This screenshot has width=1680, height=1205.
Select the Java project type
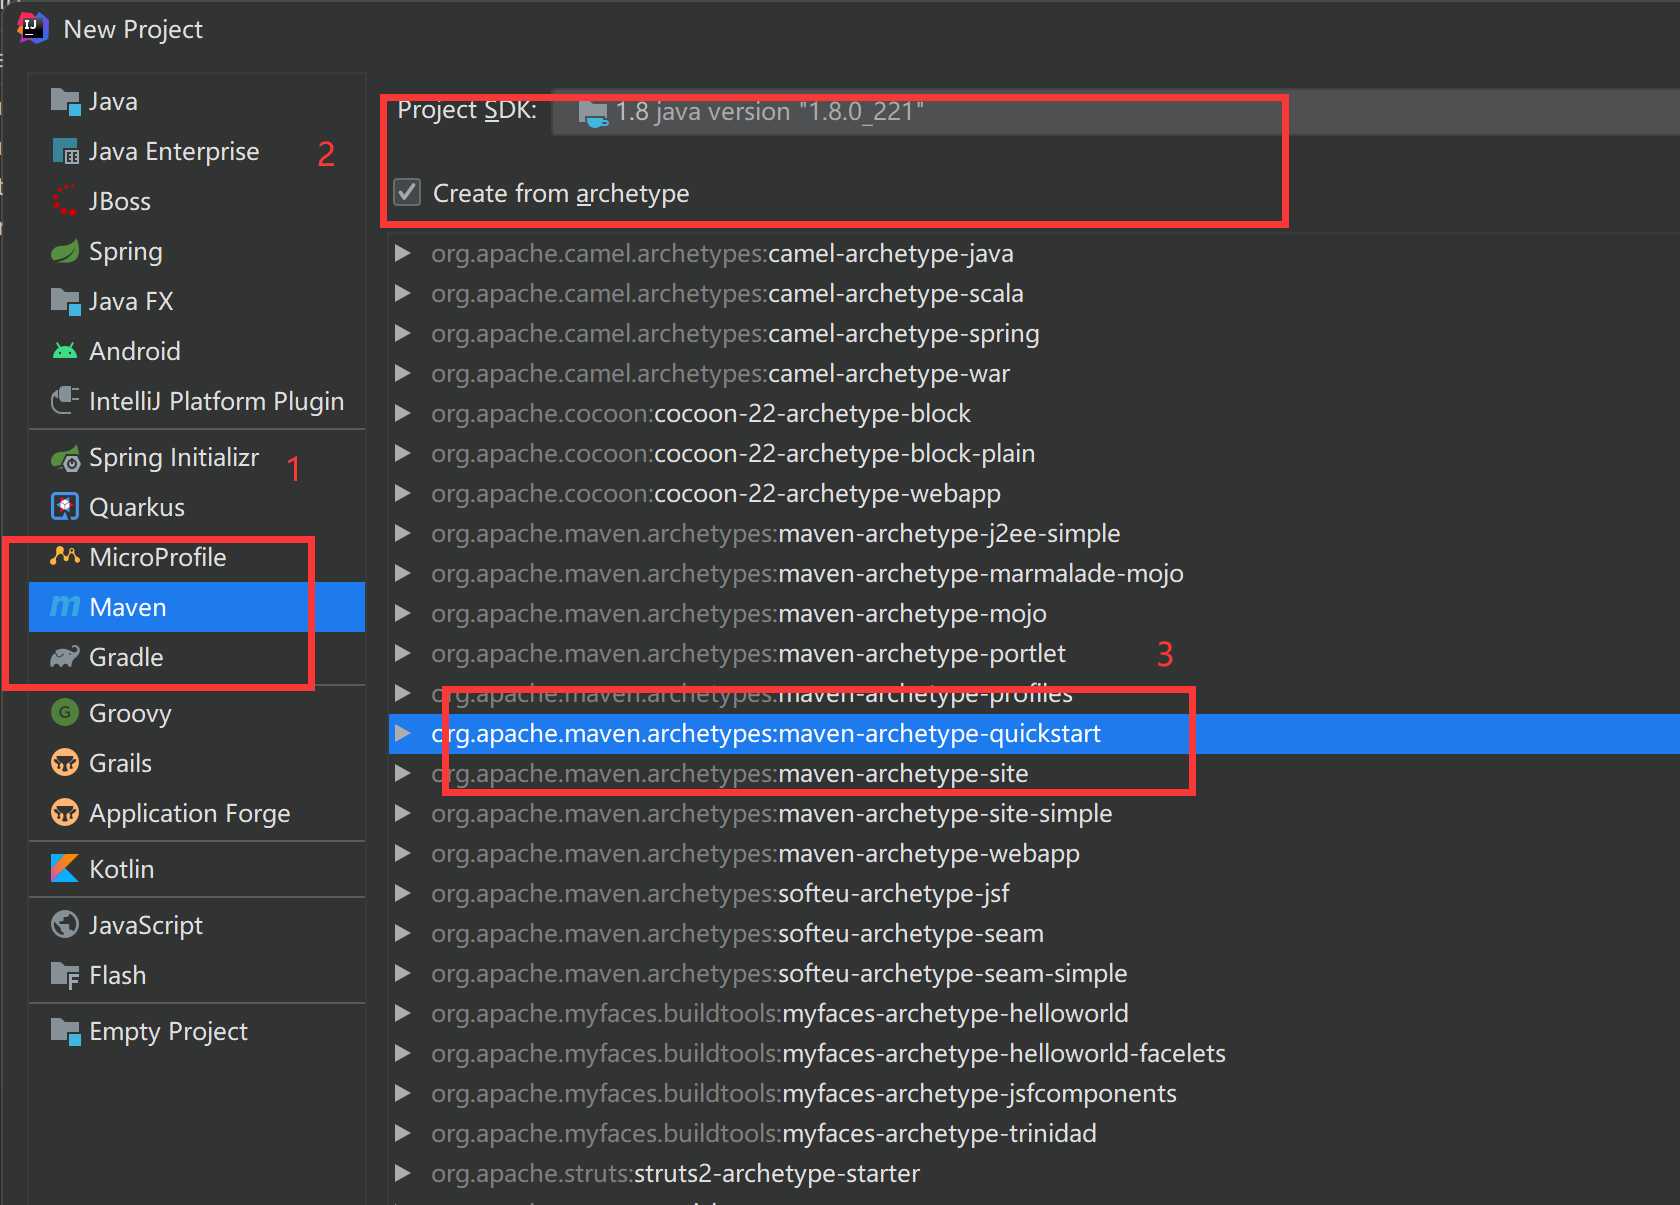197,101
